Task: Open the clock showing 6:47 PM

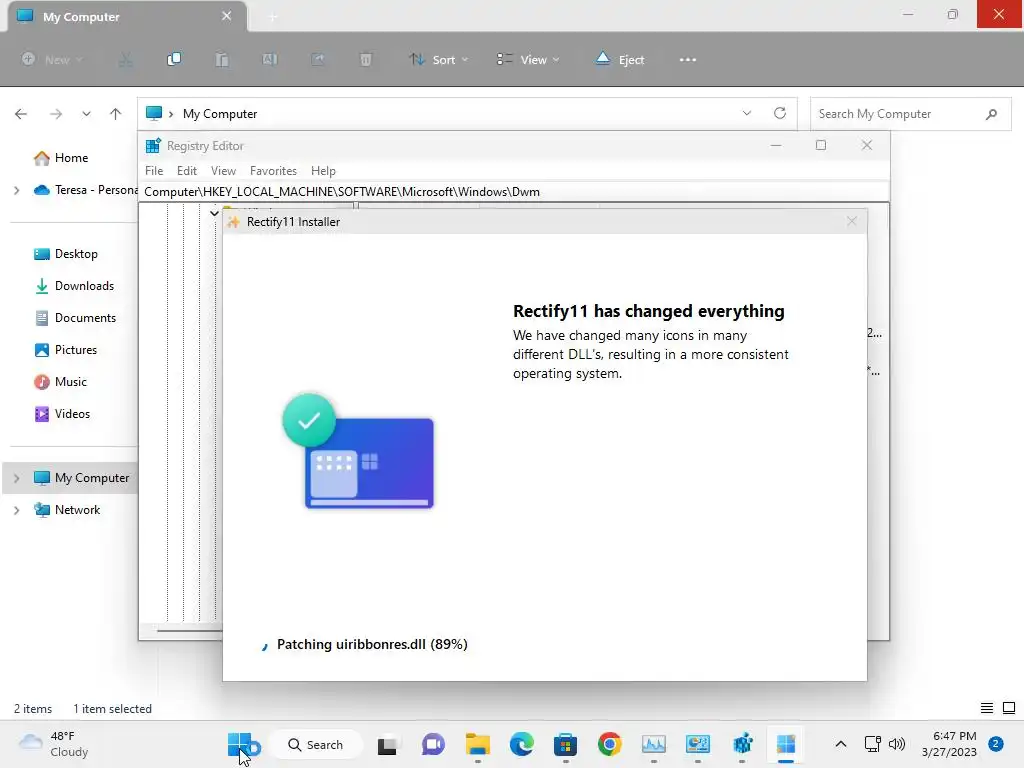Action: (949, 744)
